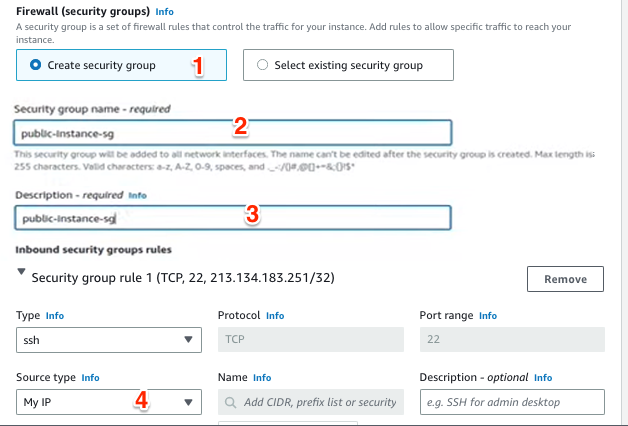Open Info link next to Protocol label

pos(275,316)
